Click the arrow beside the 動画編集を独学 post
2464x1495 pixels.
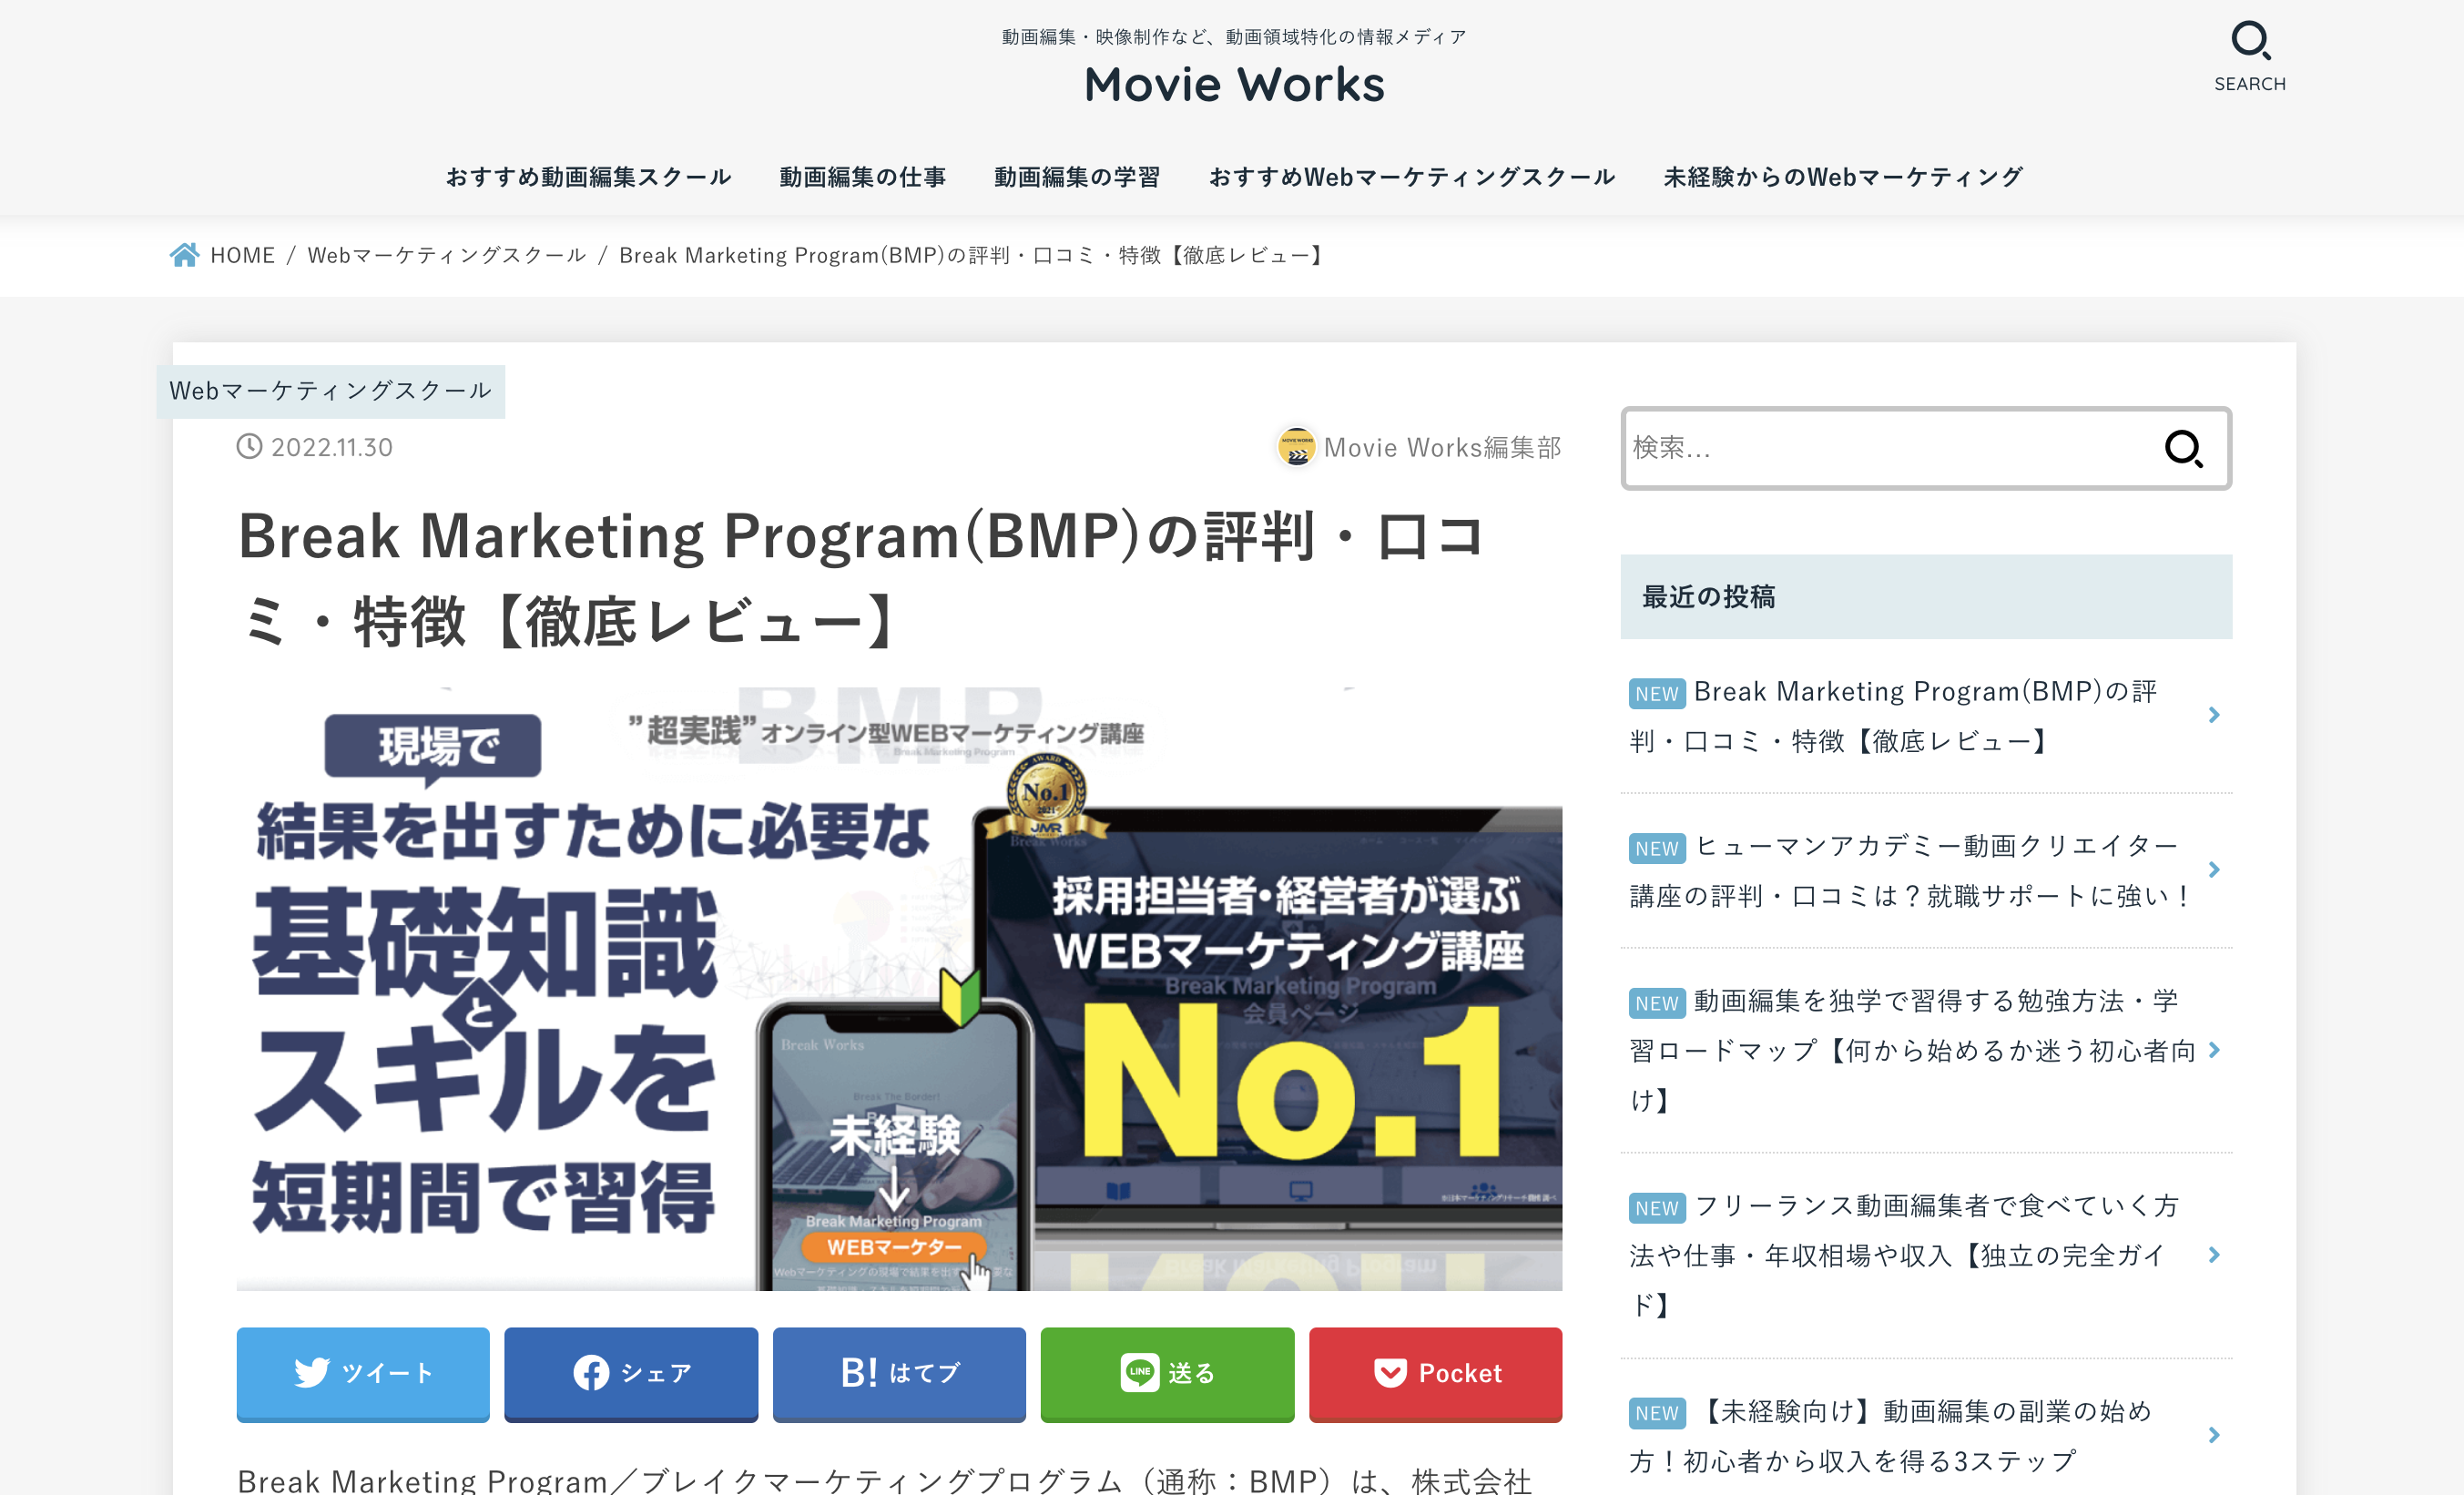[2213, 1049]
